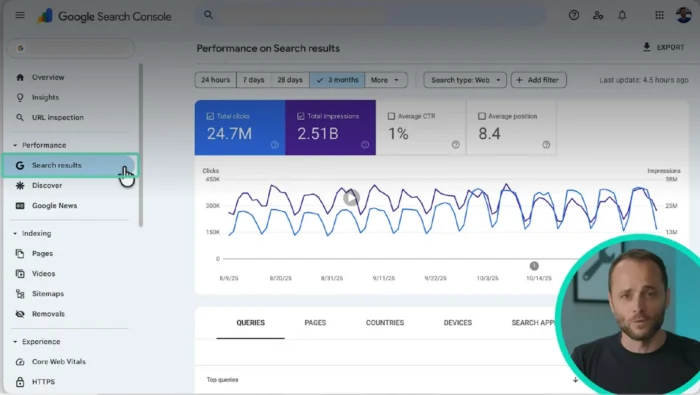Screen dimensions: 700x395
Task: Collapse the Performance section
Action: [15, 145]
